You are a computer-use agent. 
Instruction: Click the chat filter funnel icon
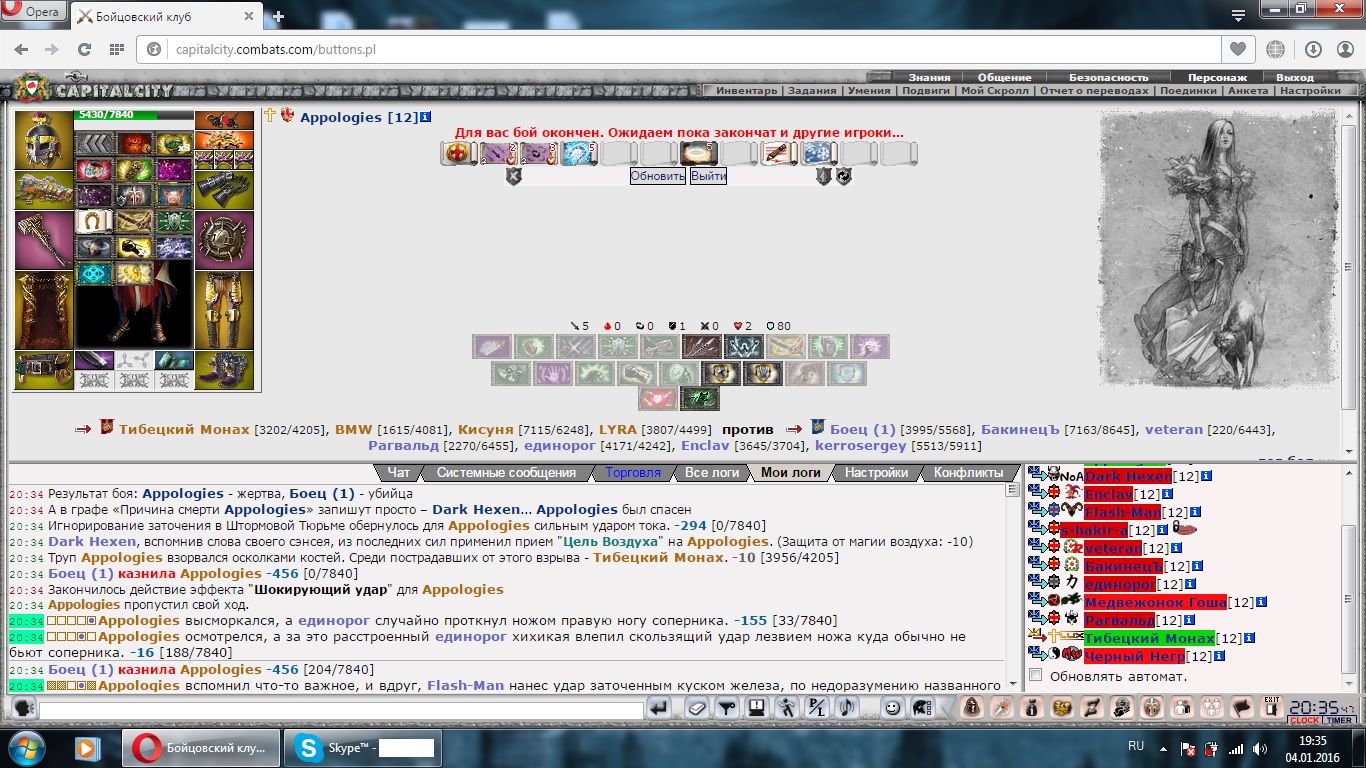click(x=728, y=708)
